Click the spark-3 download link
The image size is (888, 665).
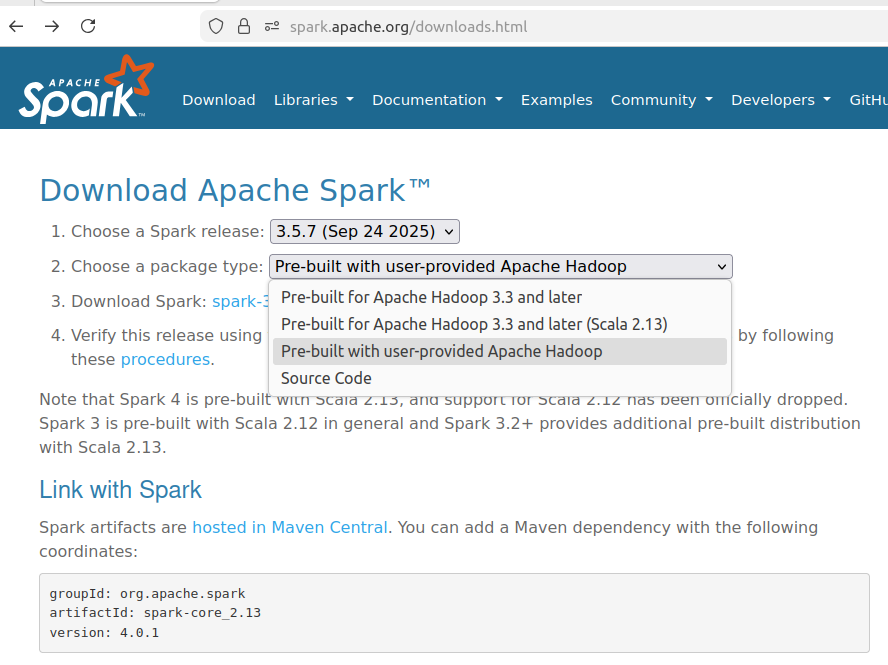pos(240,301)
